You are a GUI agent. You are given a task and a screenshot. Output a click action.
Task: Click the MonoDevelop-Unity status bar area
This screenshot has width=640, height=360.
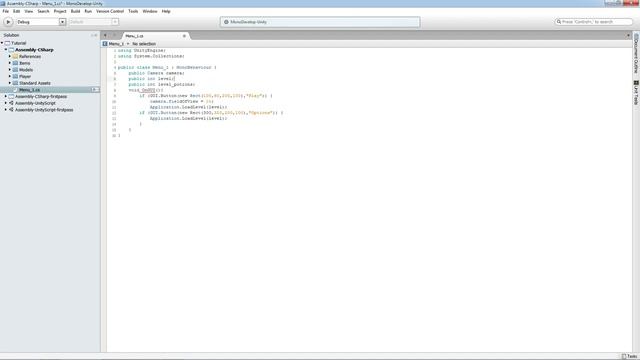(320, 22)
